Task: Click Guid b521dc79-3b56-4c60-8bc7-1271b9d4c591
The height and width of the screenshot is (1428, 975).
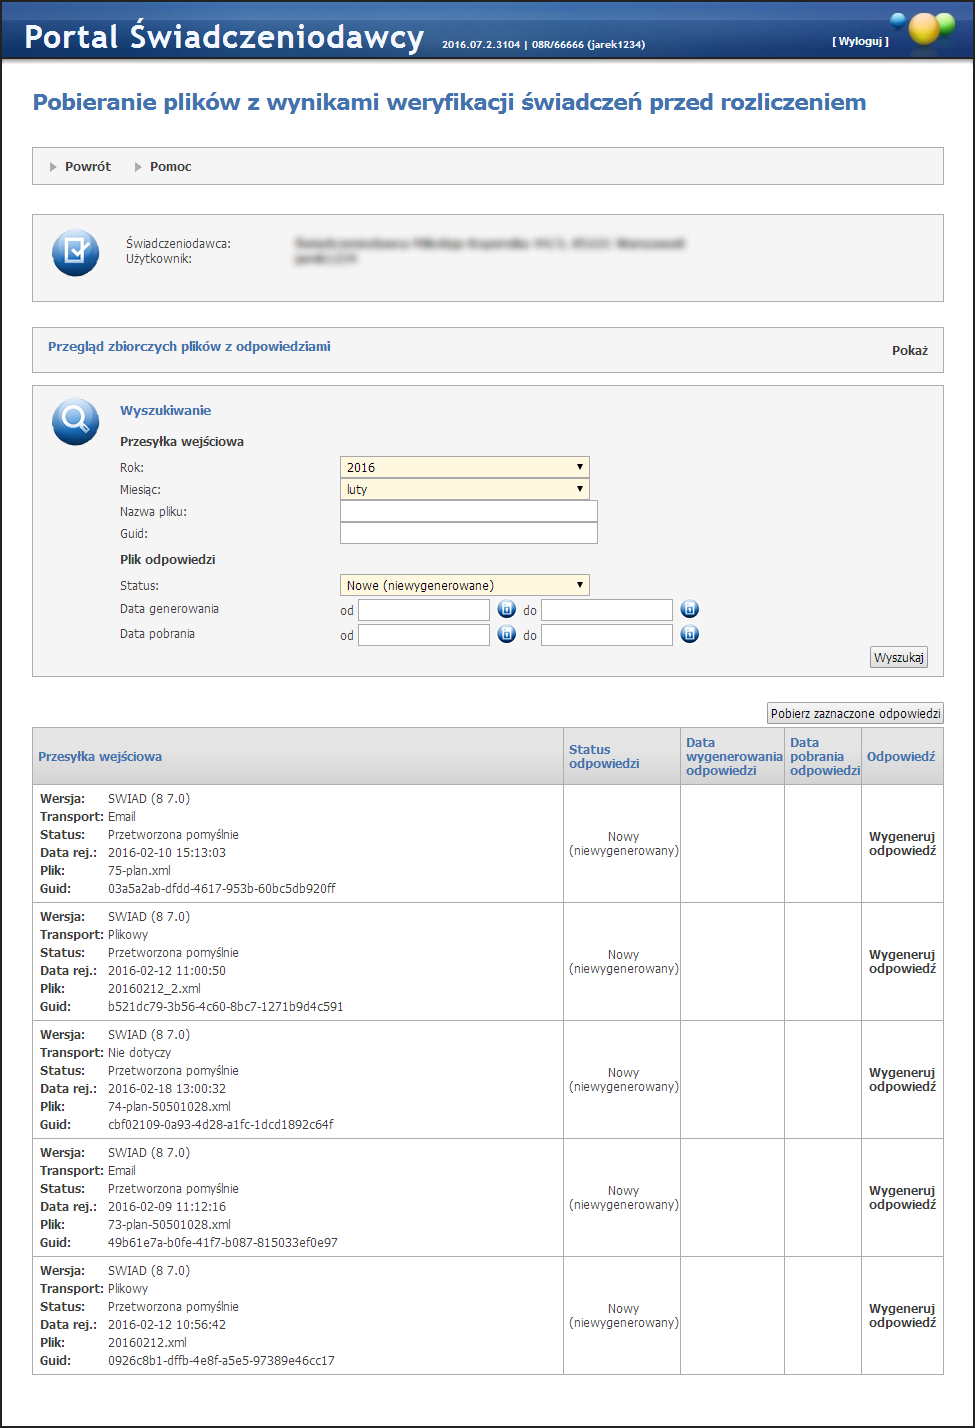Action: 225,1007
